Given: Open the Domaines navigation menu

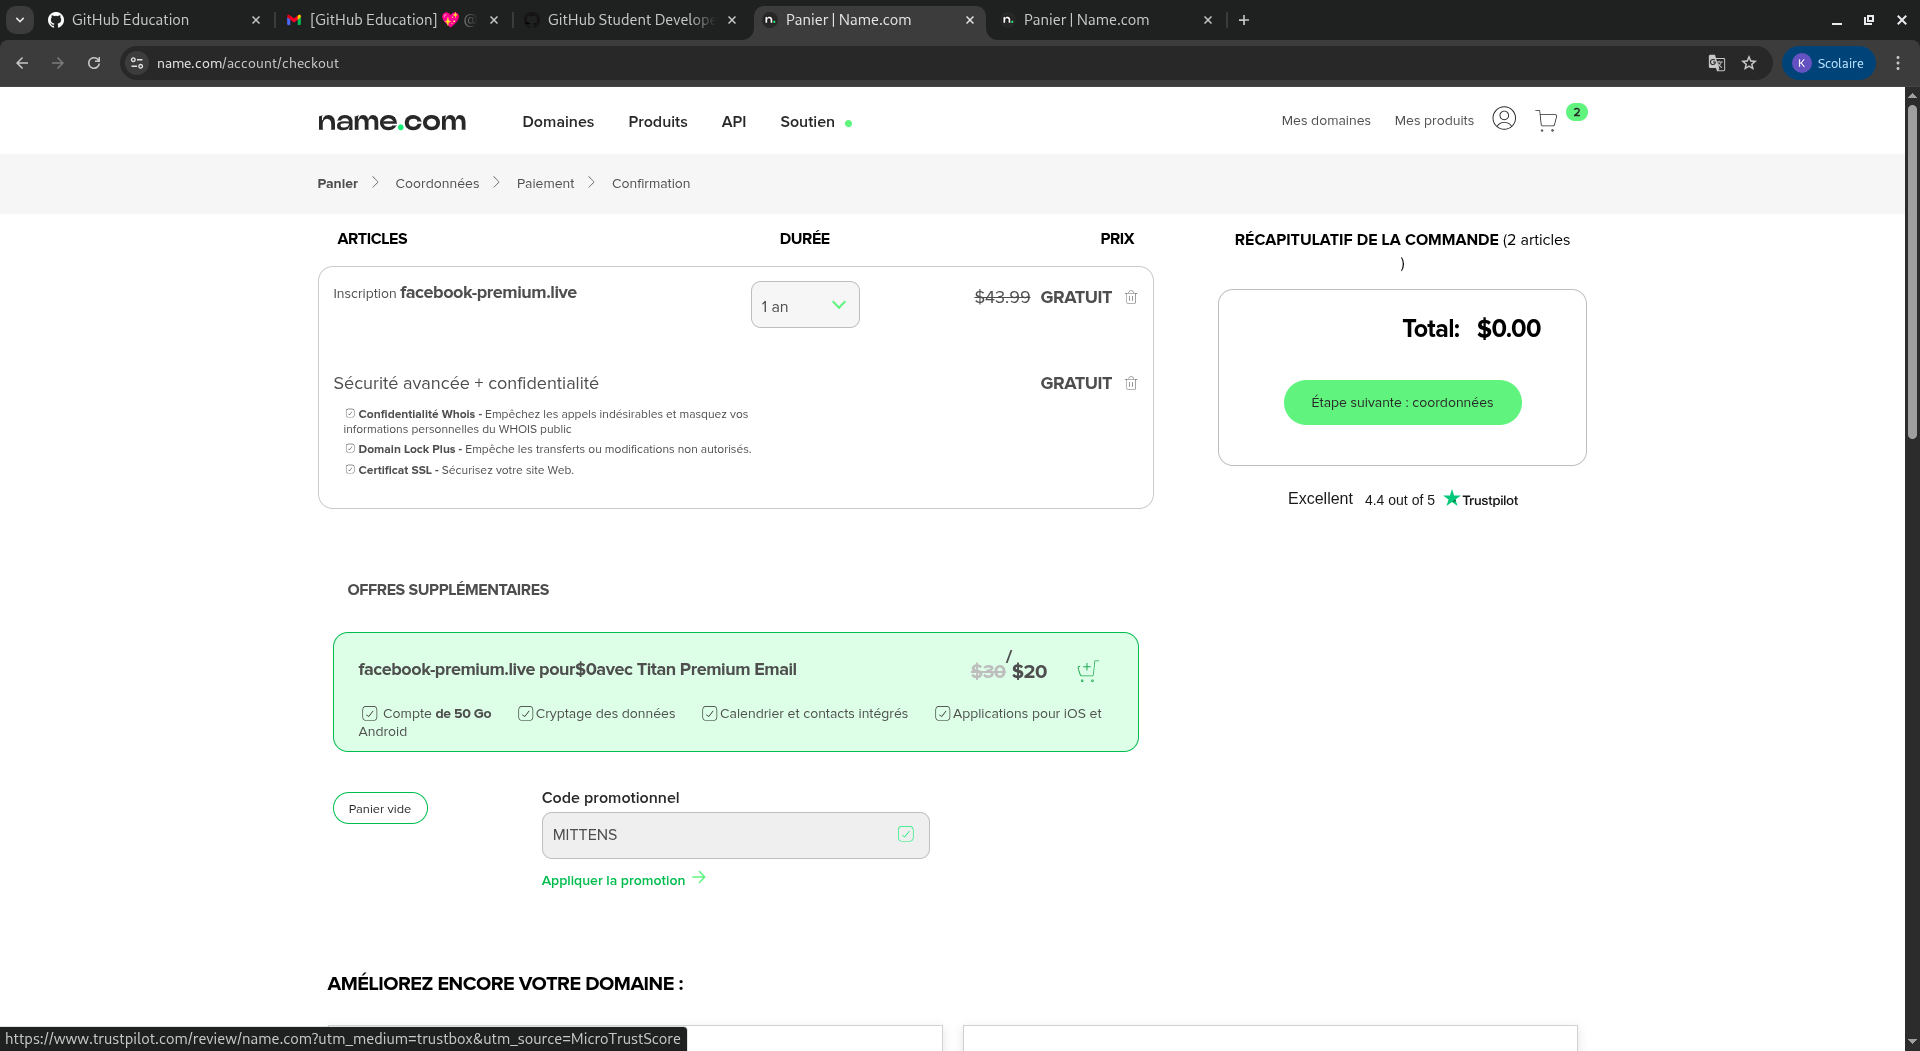Looking at the screenshot, I should point(558,122).
